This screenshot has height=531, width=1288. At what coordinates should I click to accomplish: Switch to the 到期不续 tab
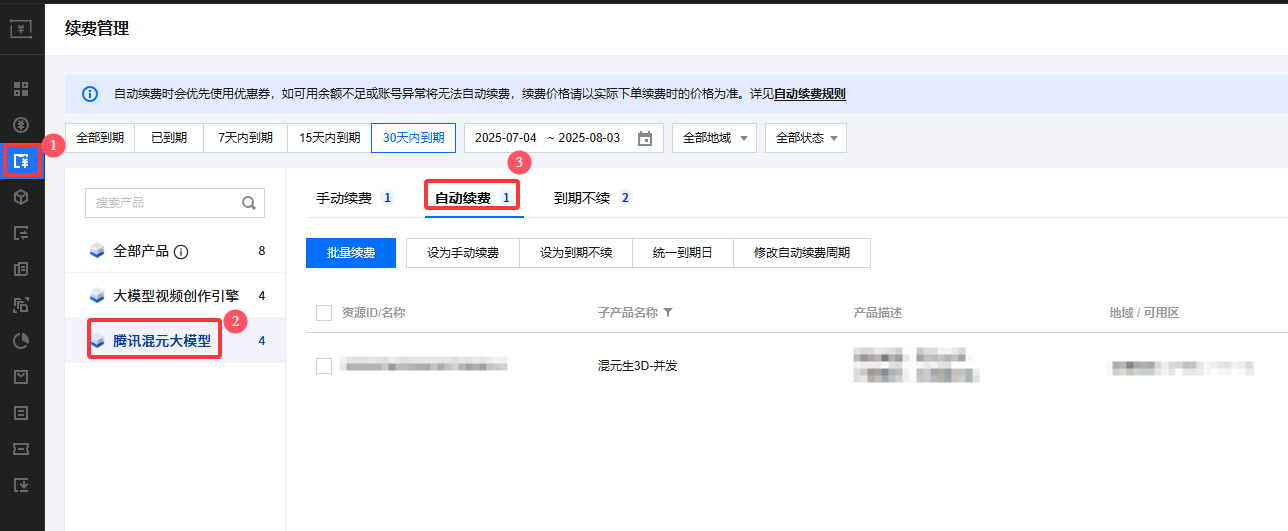click(593, 198)
